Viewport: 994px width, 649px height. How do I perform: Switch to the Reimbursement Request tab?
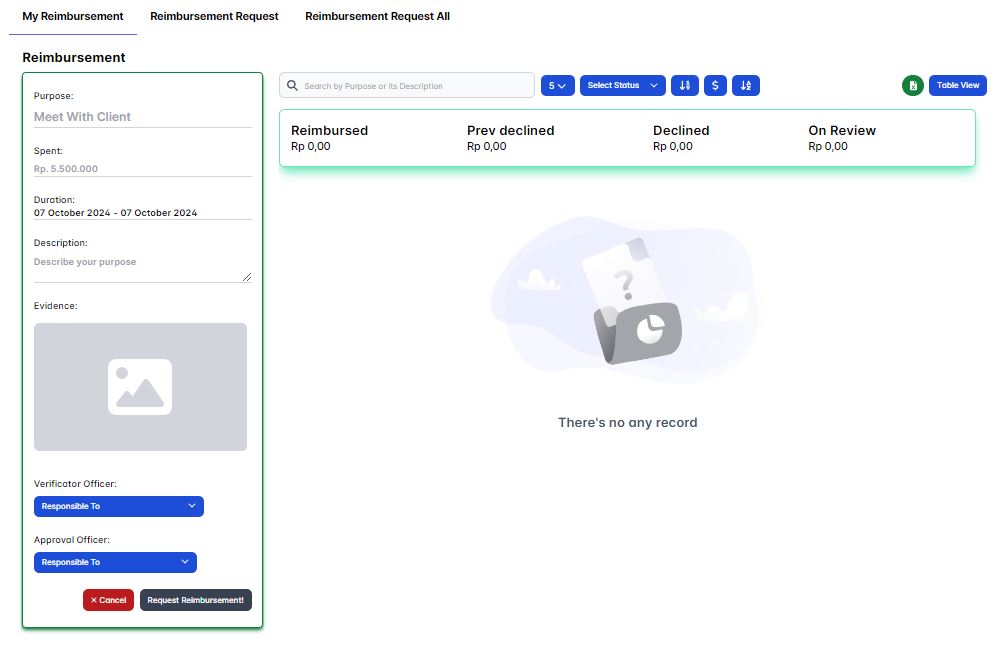(214, 17)
